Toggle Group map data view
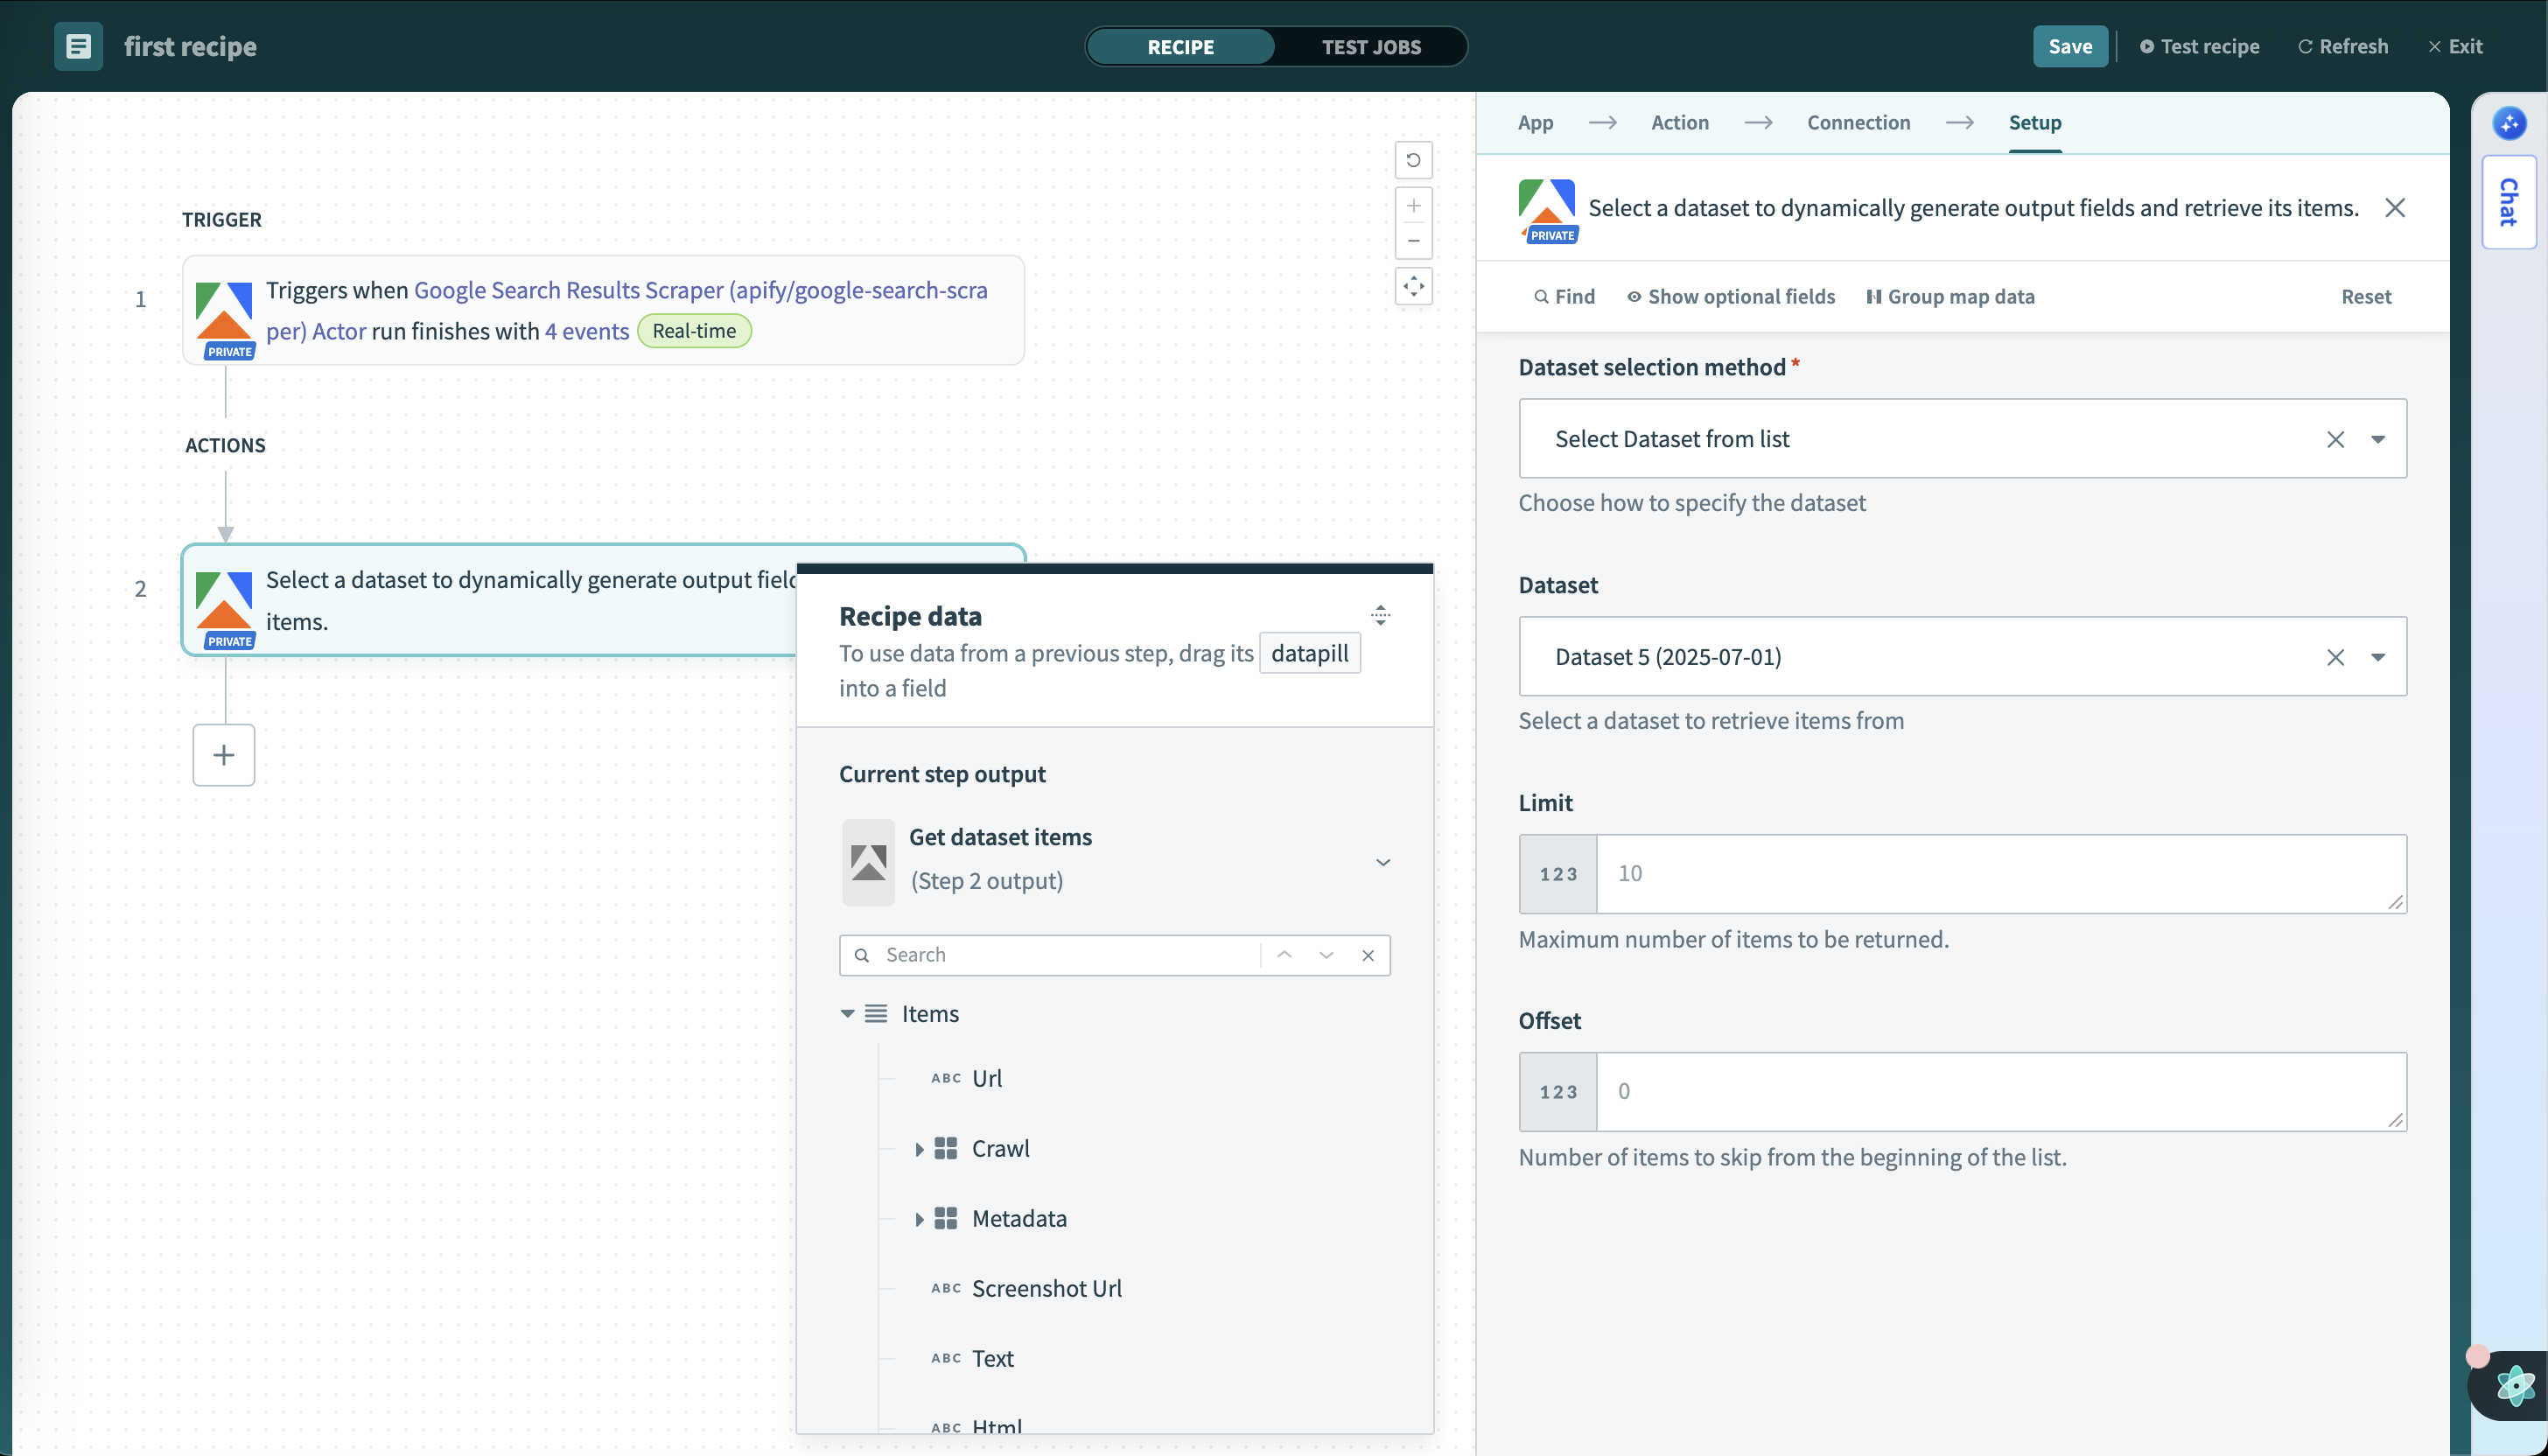 click(x=1950, y=296)
